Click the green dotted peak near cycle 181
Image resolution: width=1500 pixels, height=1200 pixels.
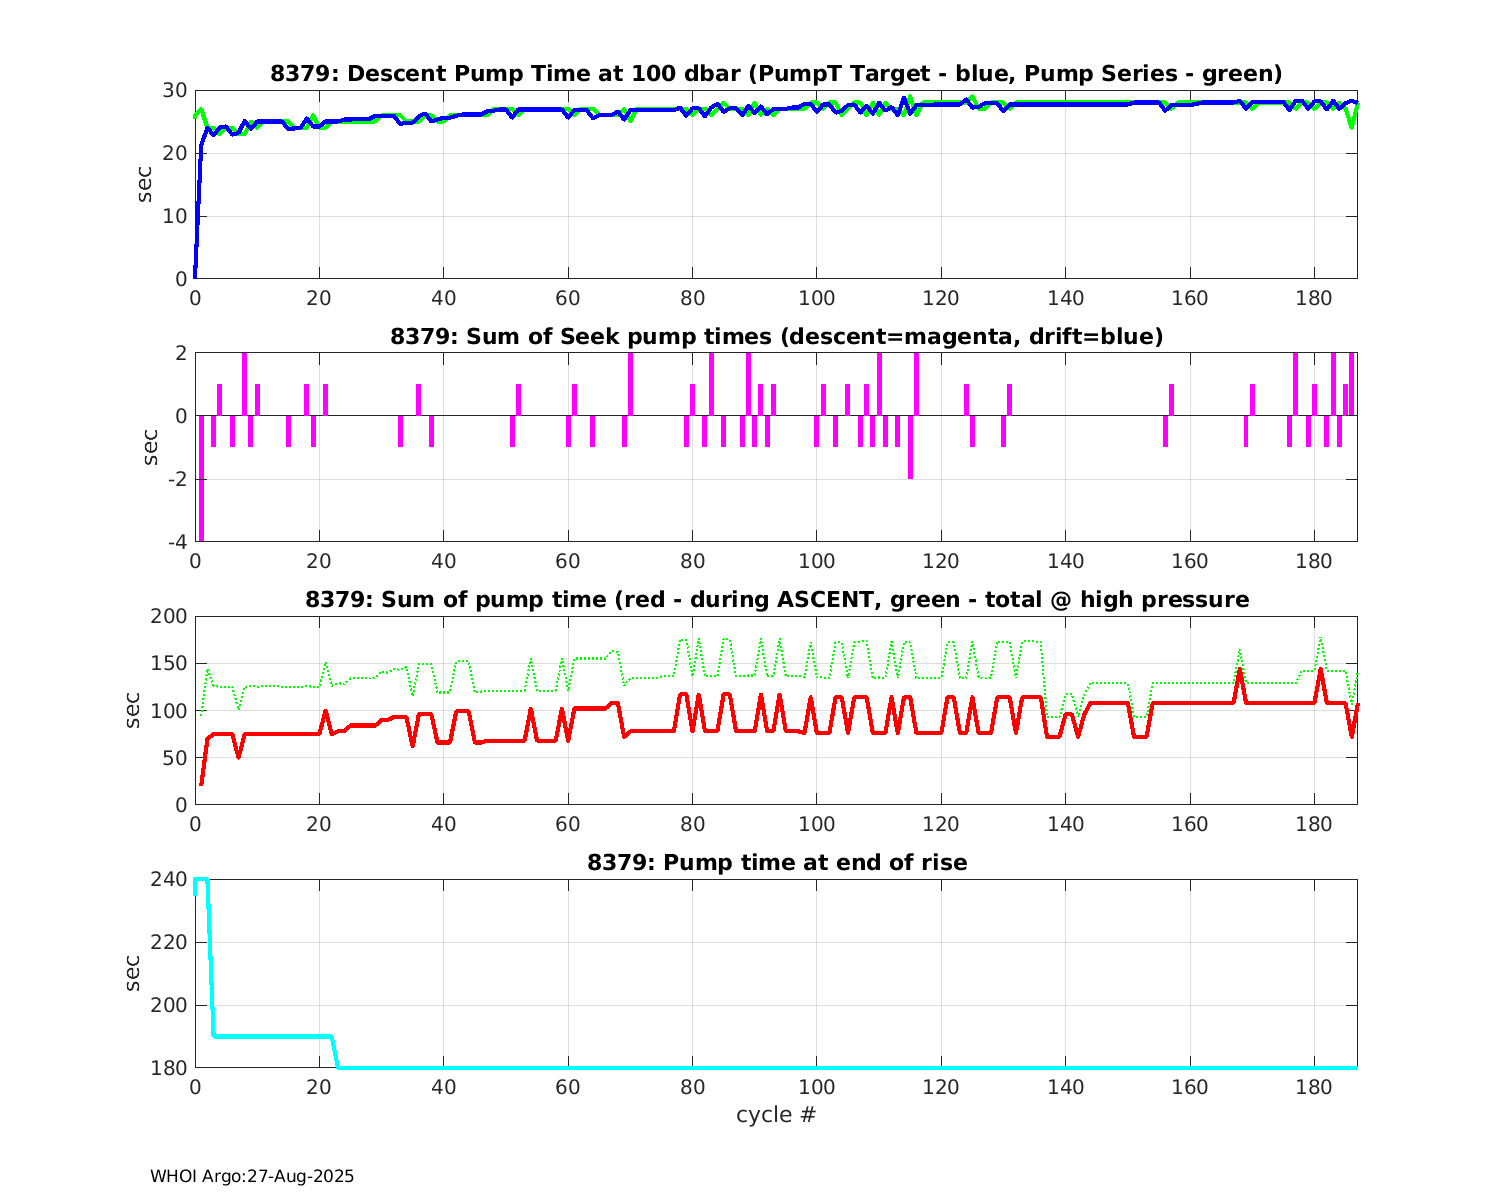(x=1320, y=640)
